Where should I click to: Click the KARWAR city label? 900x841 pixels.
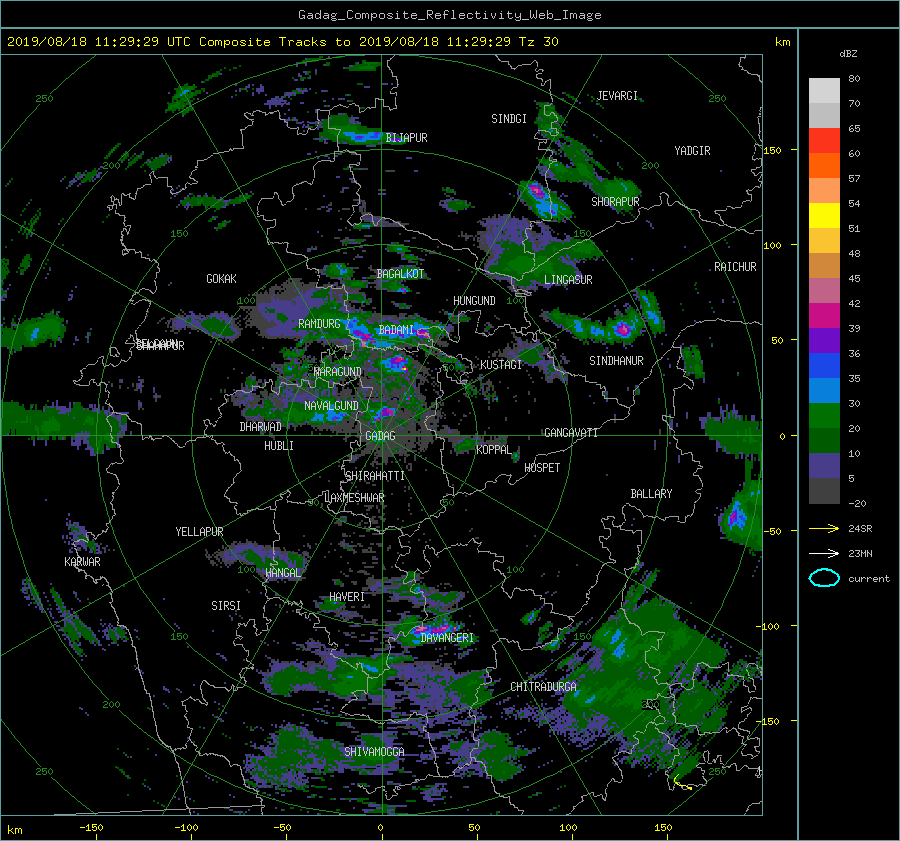point(82,562)
